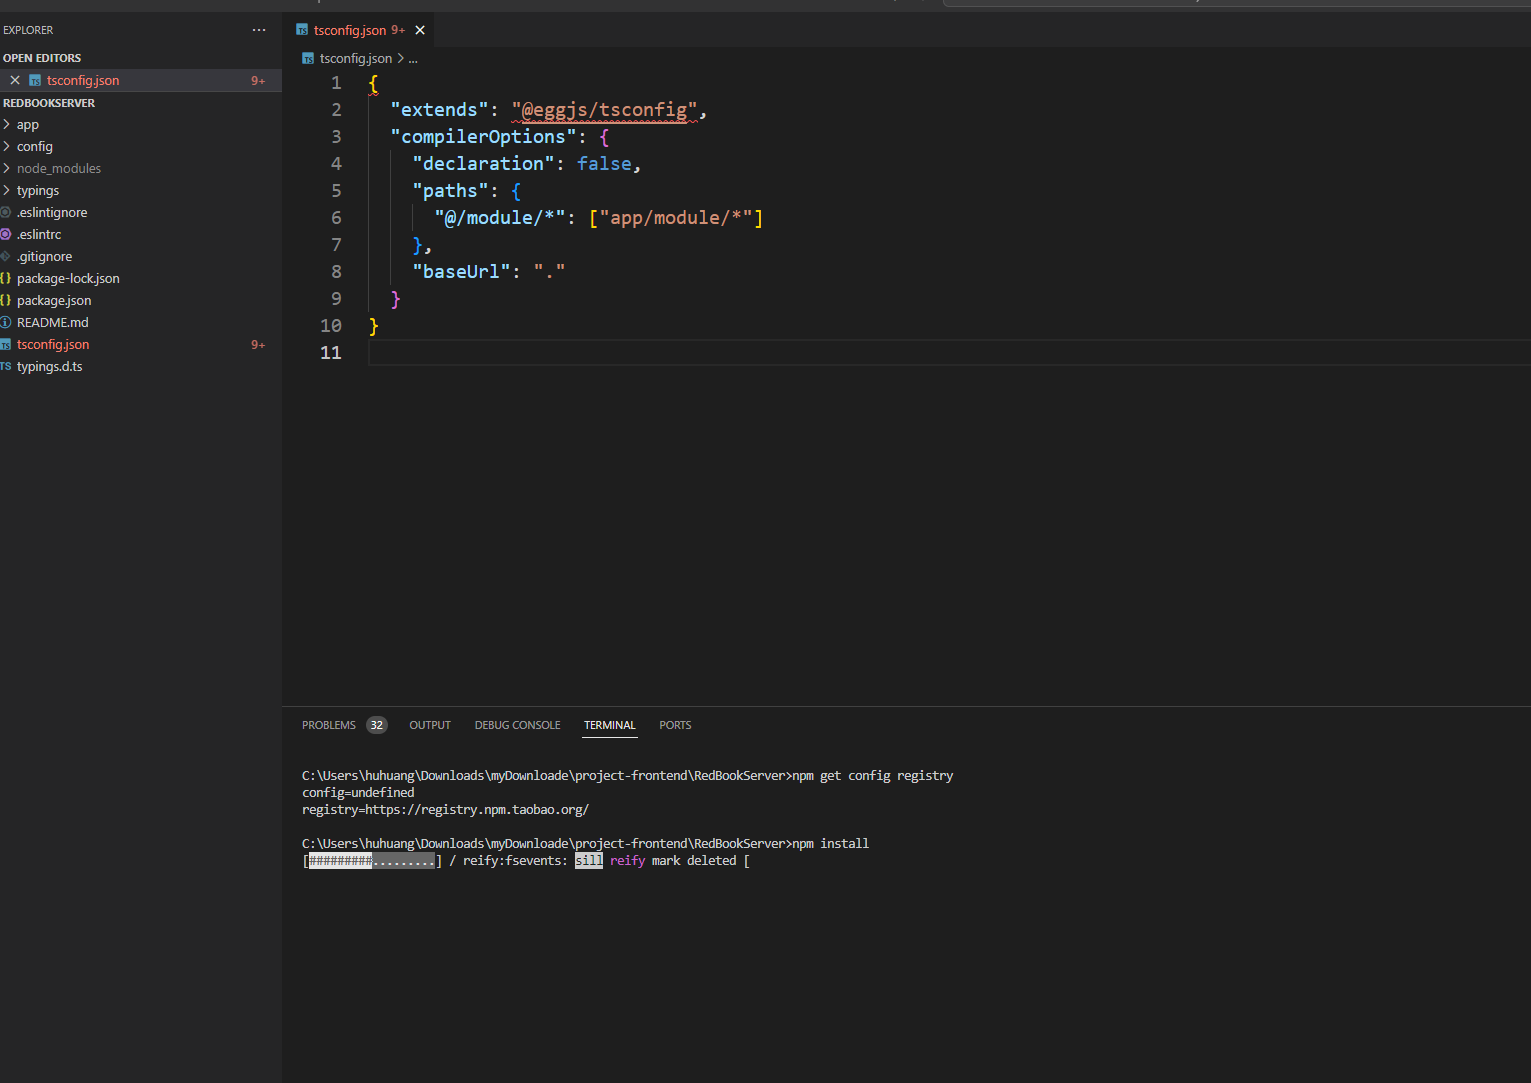
Task: Expand the typings folder
Action: [7, 190]
